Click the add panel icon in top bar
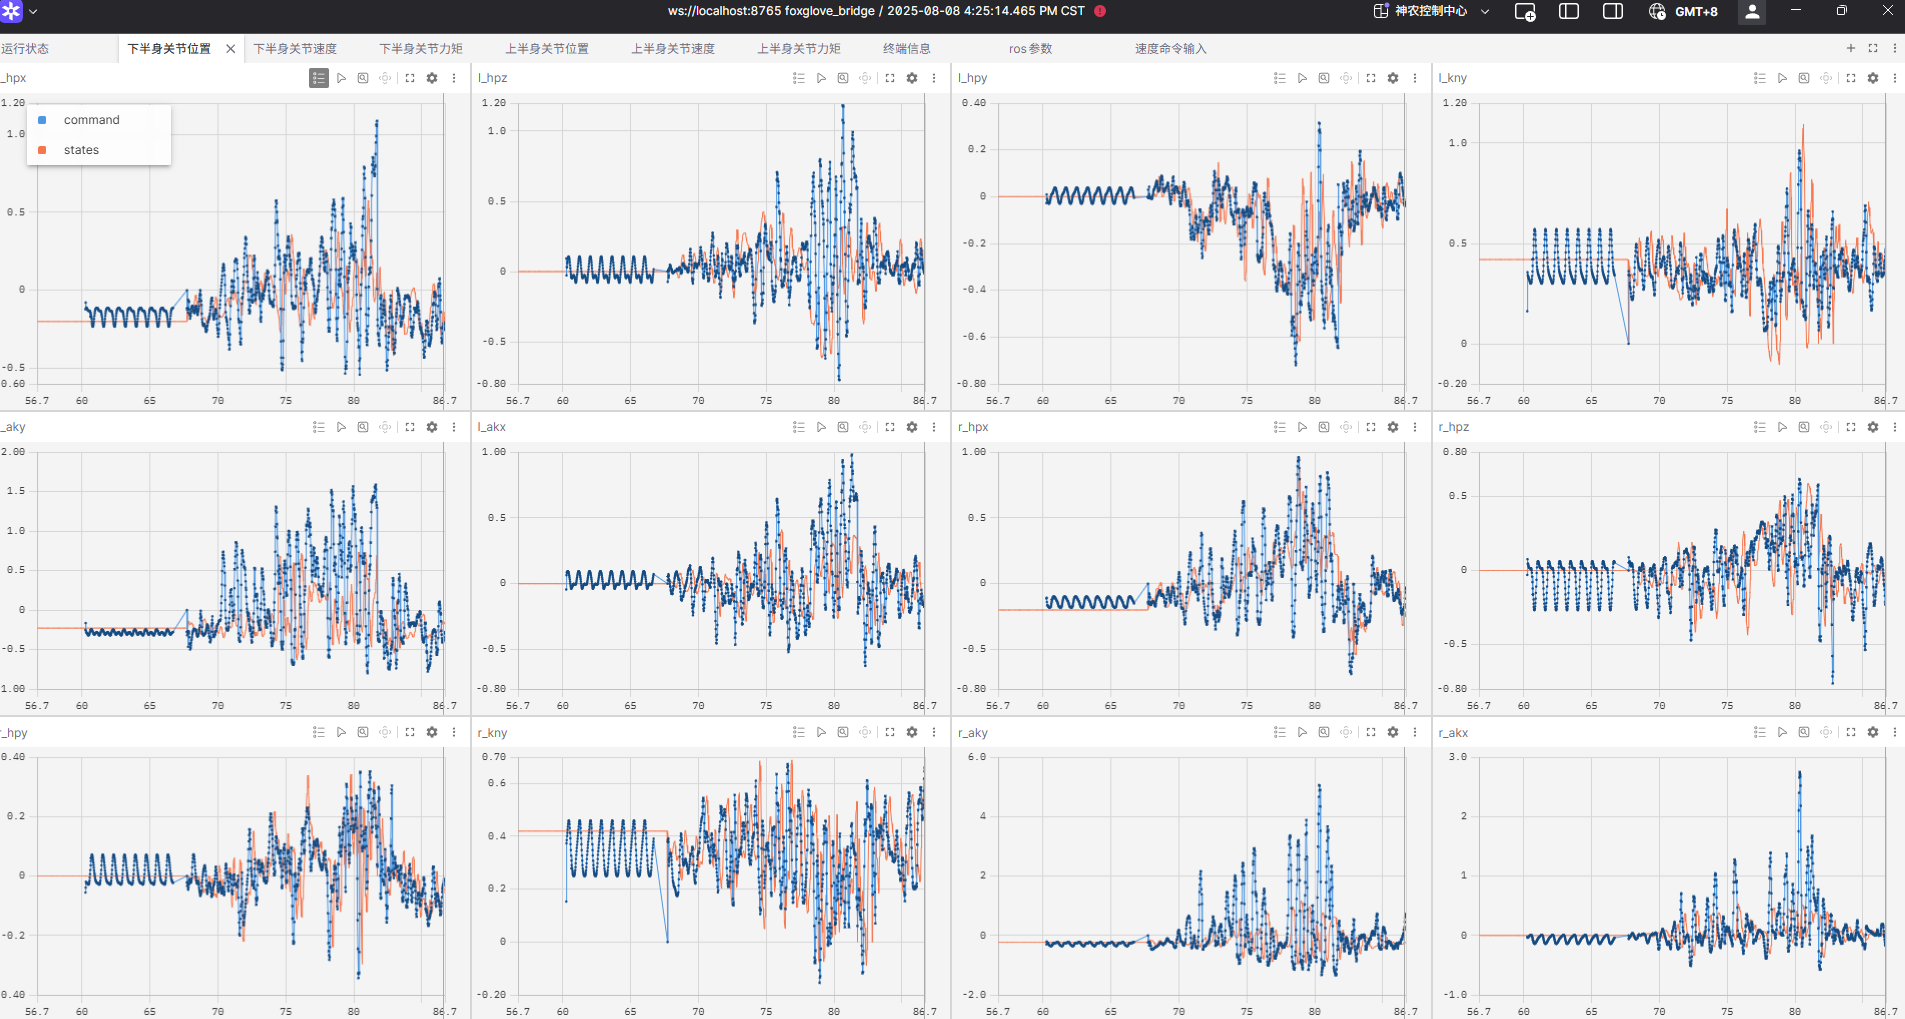The image size is (1905, 1019). click(1525, 12)
